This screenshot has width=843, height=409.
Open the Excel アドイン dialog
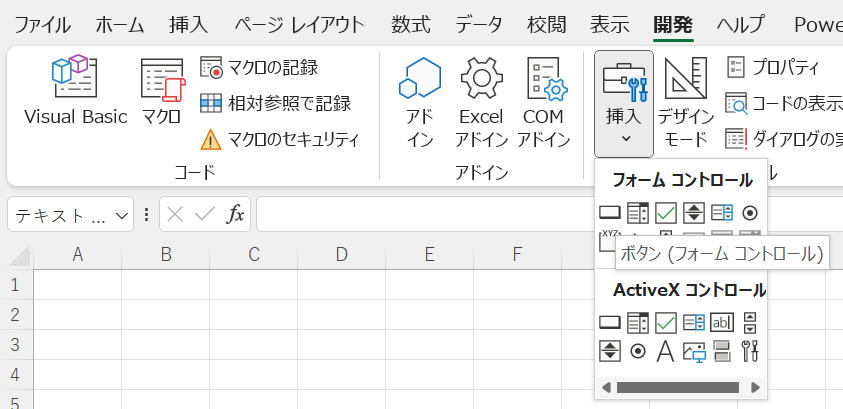481,103
